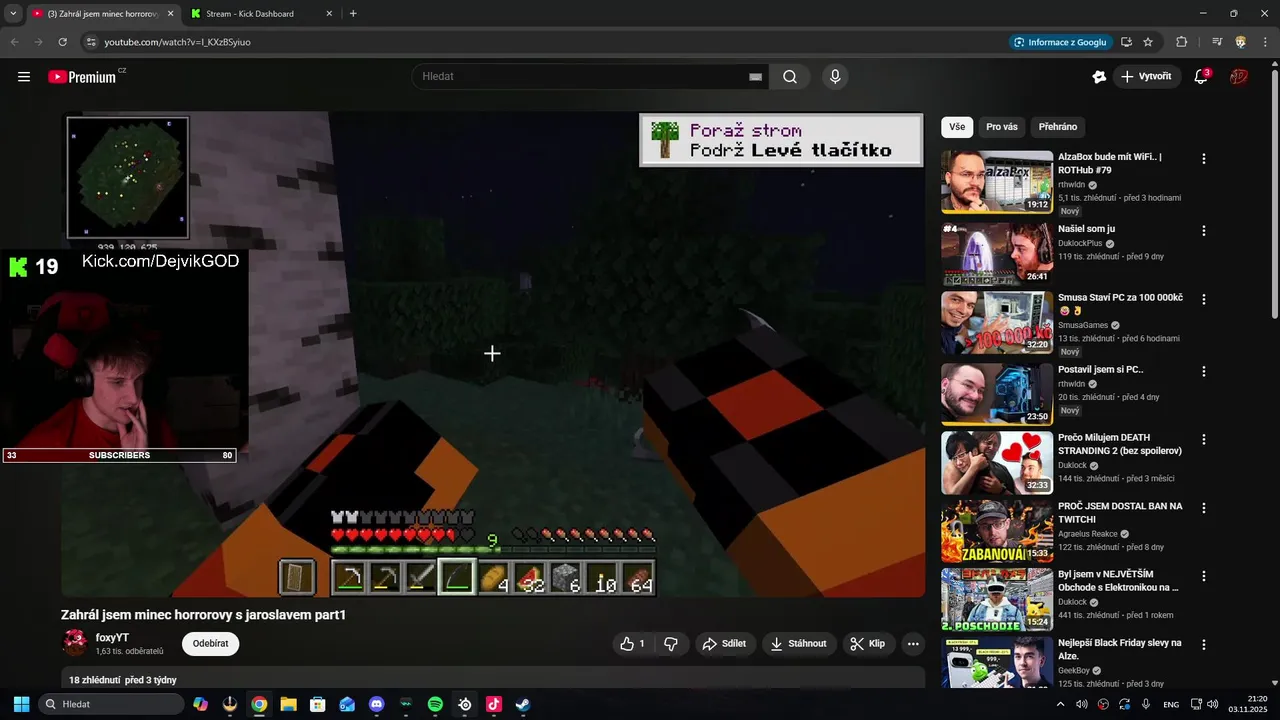Open Microsoft Store from the taskbar
This screenshot has width=1280, height=720.
click(x=318, y=704)
